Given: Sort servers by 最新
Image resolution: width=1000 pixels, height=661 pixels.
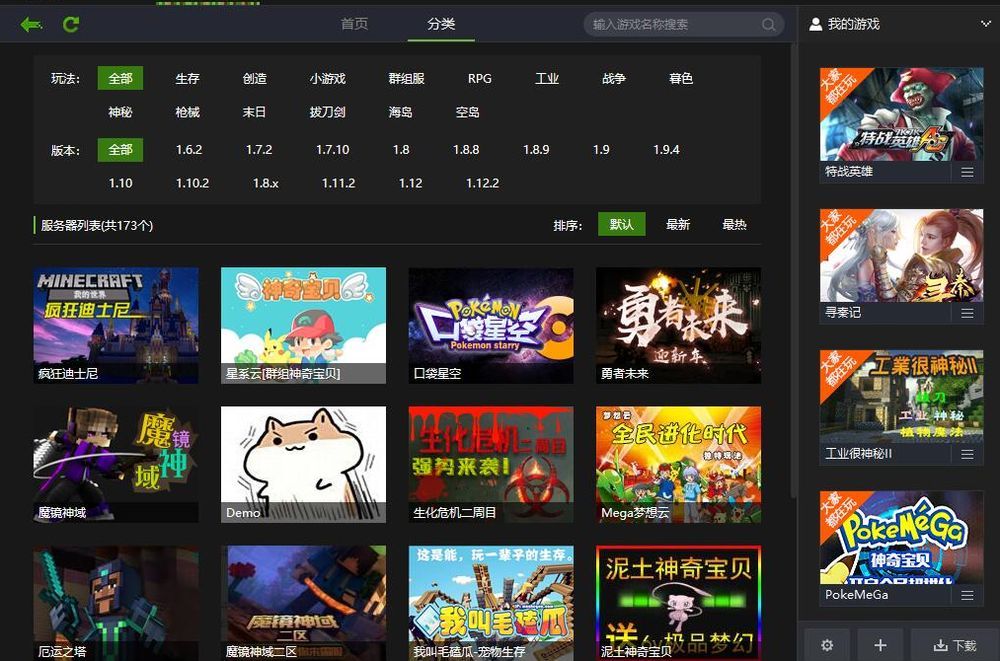Looking at the screenshot, I should tap(678, 225).
